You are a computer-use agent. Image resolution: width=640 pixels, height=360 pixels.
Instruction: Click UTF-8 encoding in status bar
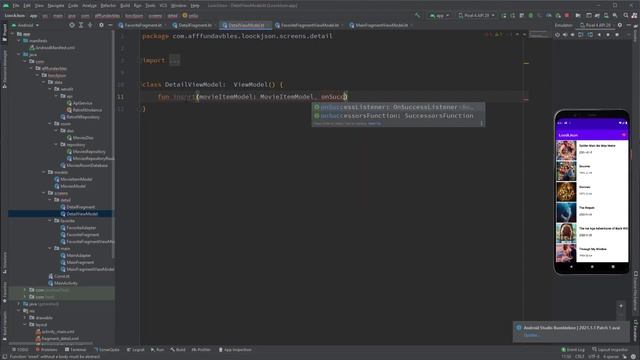click(594, 357)
